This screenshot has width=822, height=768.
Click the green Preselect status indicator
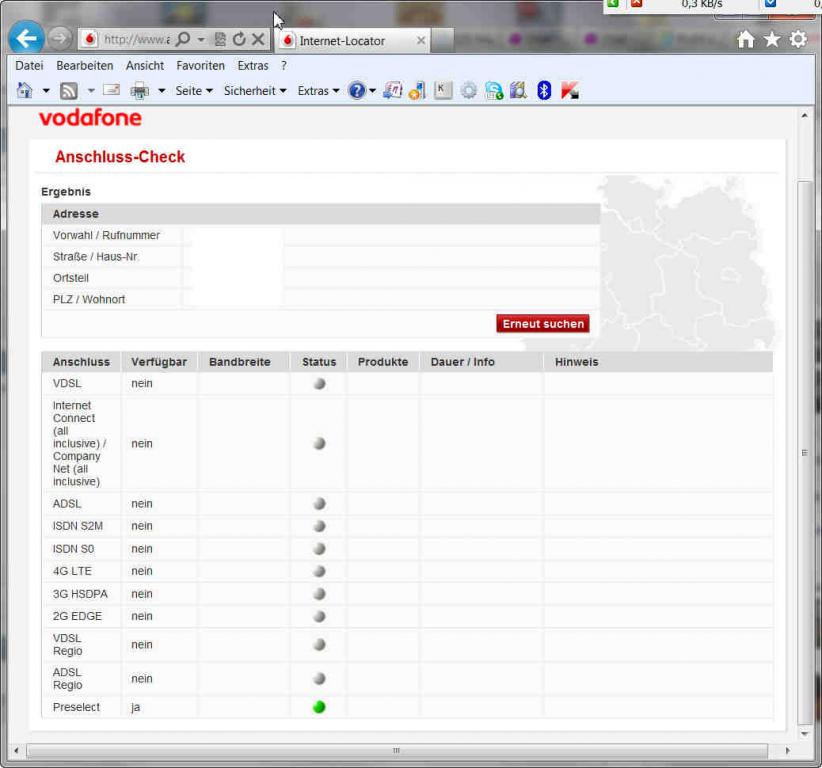click(x=319, y=707)
